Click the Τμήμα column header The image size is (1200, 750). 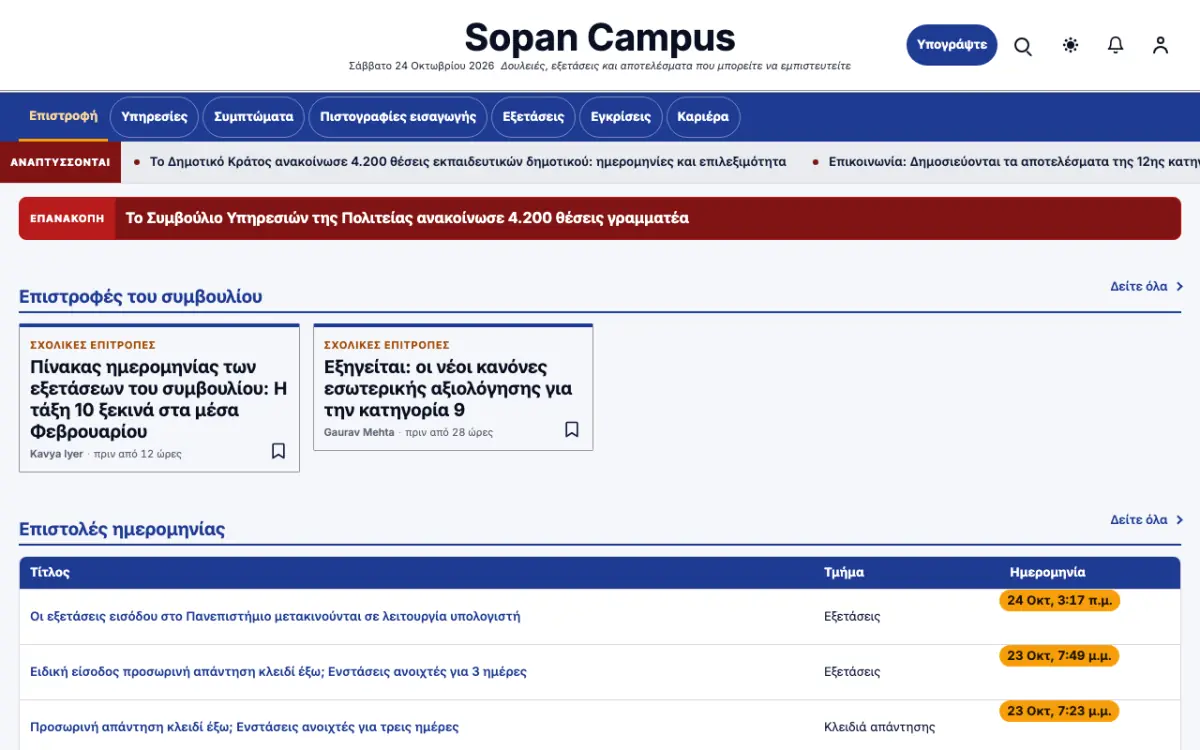point(844,572)
